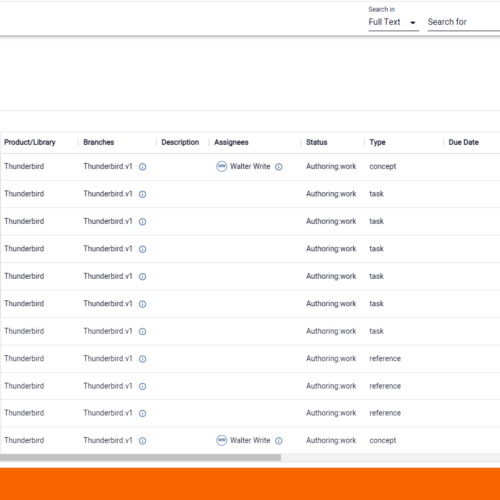Screen dimensions: 500x500
Task: Click info icon next to first Walter Write
Action: pos(279,167)
